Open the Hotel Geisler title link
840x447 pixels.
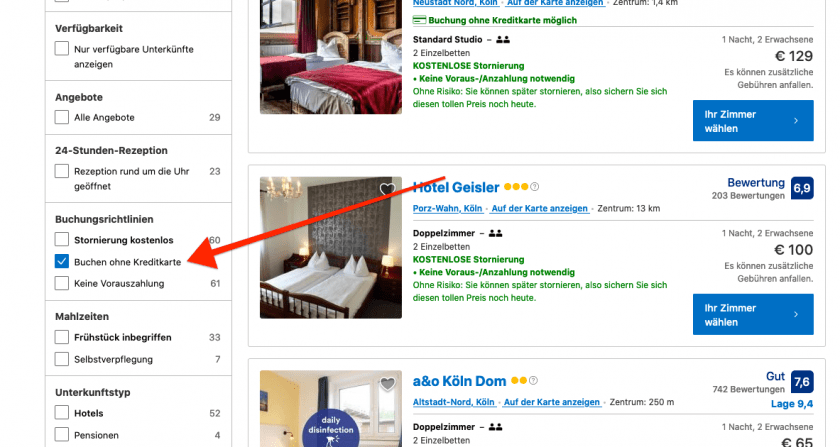(456, 188)
